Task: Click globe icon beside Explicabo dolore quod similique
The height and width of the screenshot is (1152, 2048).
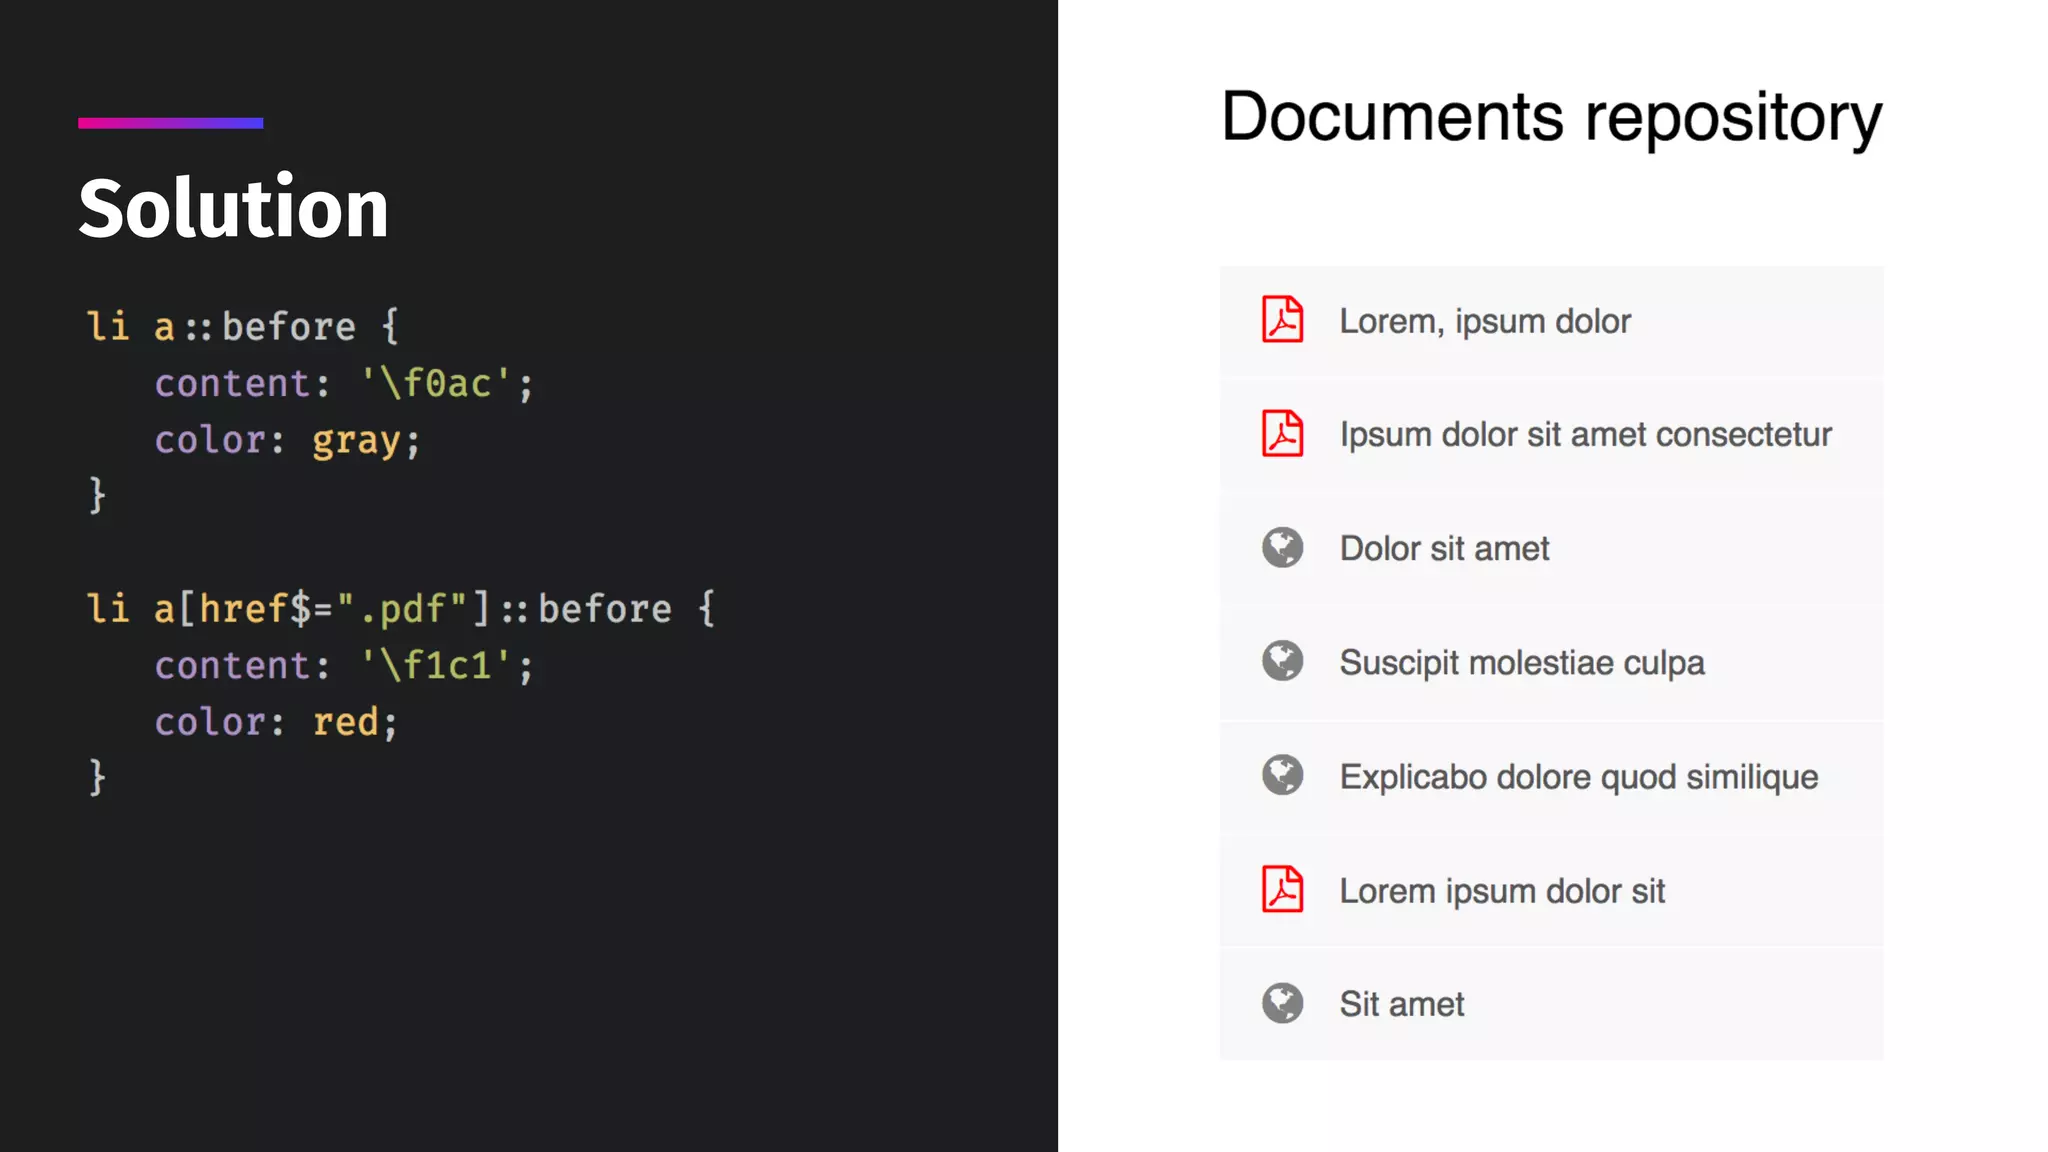Action: click(1282, 775)
